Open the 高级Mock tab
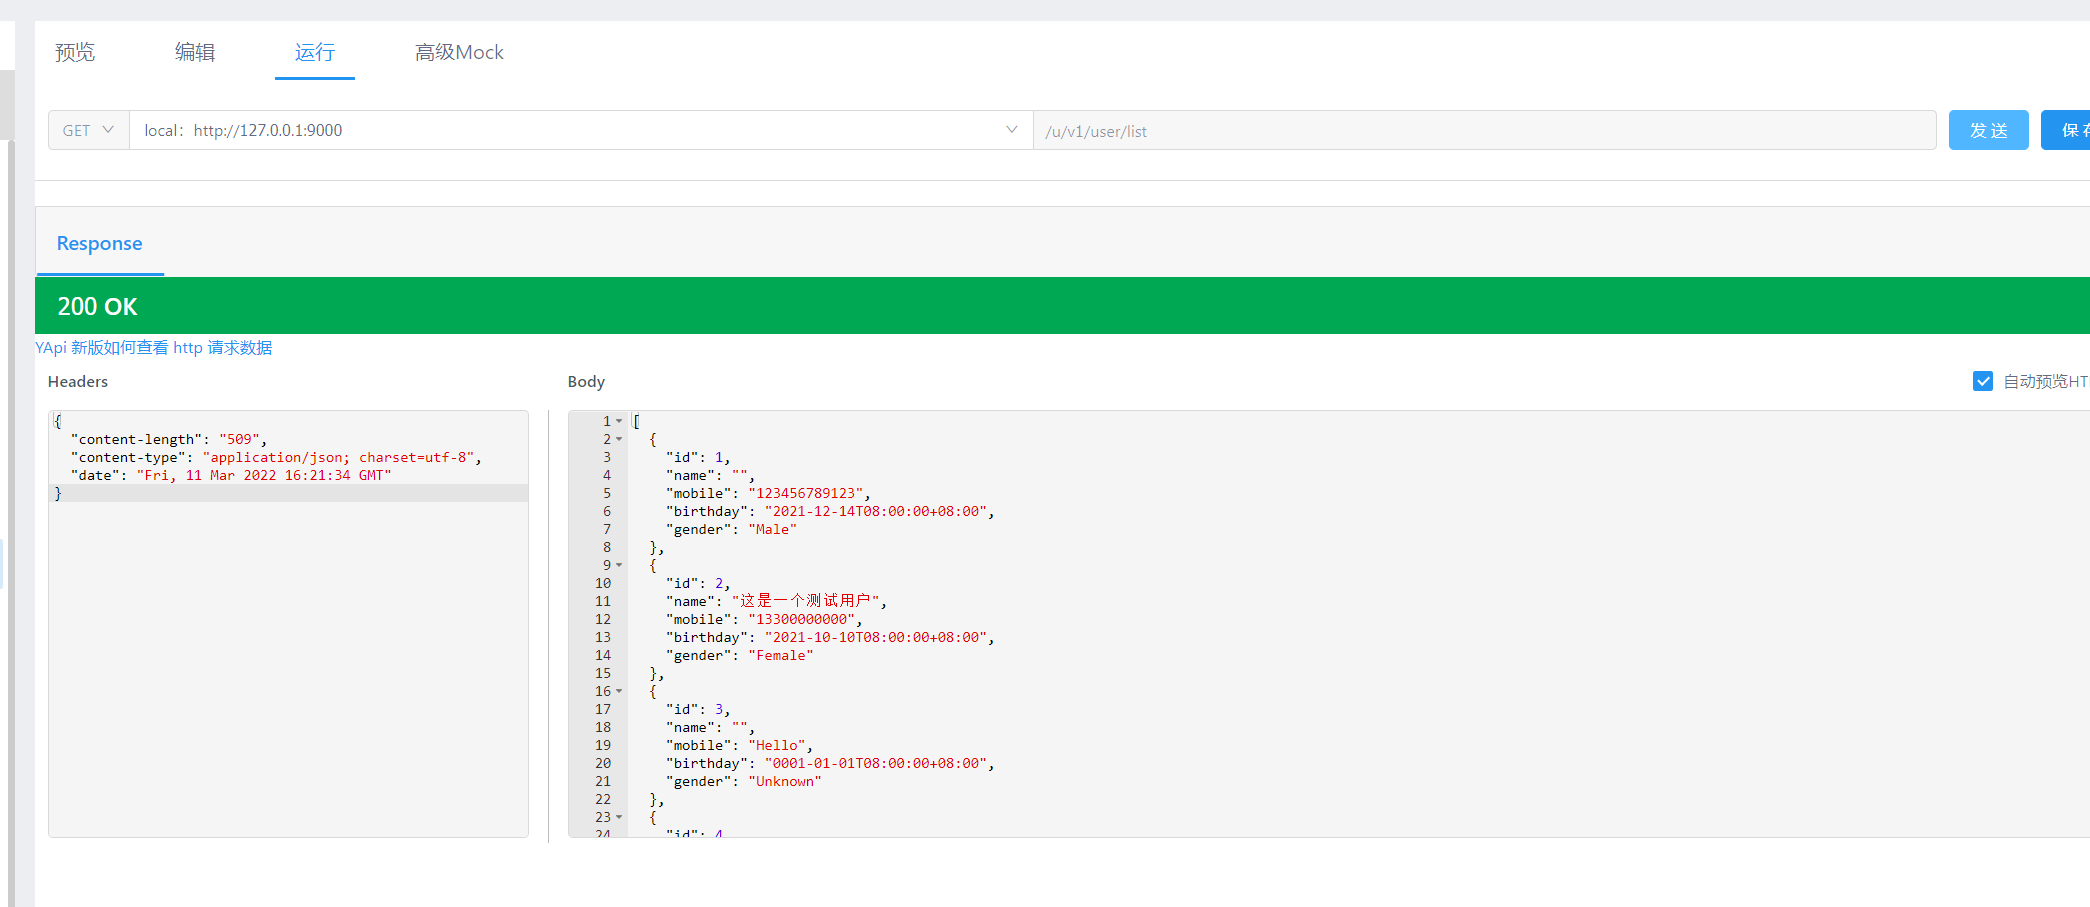 tap(459, 52)
